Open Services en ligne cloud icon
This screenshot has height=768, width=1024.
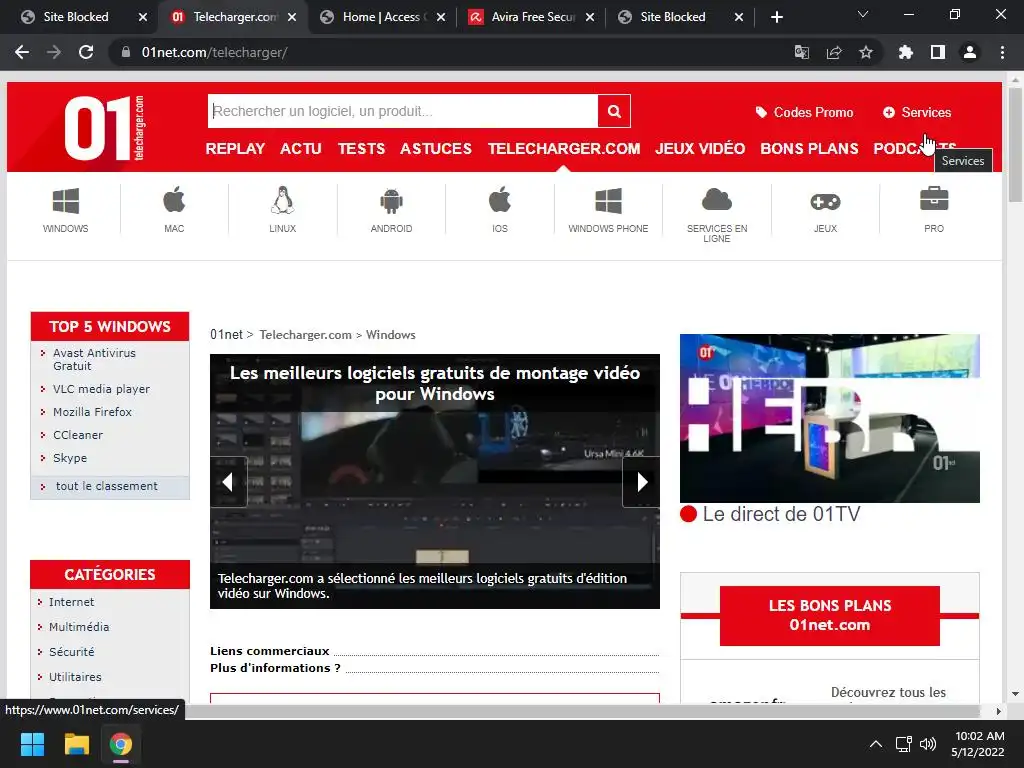pyautogui.click(x=716, y=200)
